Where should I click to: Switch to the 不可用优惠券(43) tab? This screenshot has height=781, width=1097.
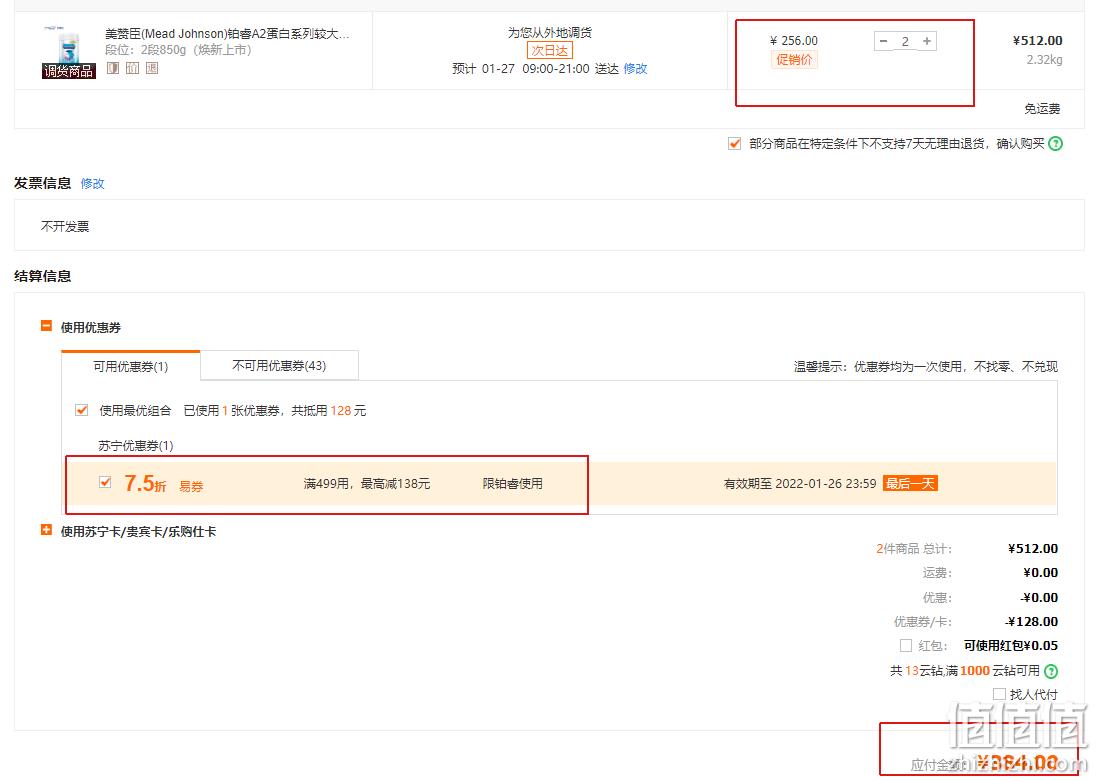[279, 365]
